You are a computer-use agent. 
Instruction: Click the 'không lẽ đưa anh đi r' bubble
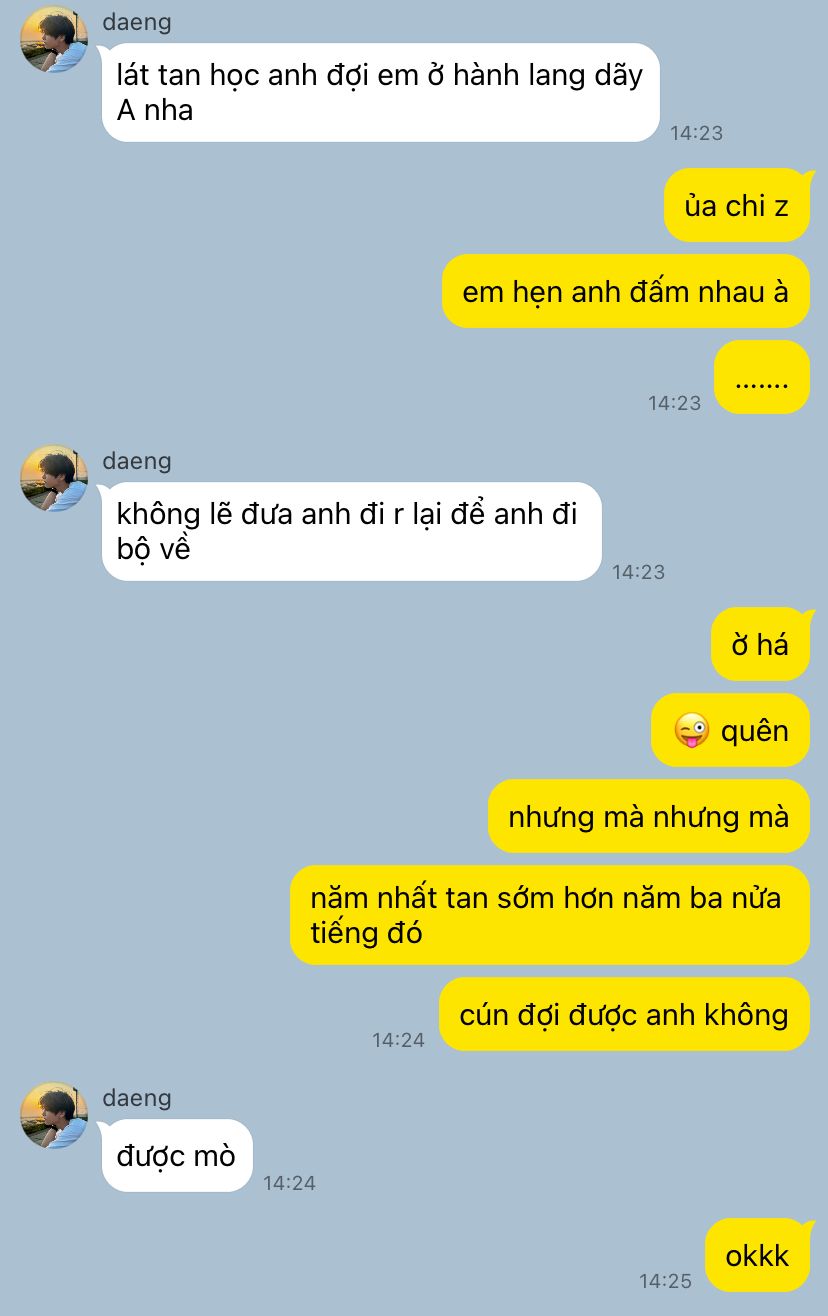tap(352, 531)
